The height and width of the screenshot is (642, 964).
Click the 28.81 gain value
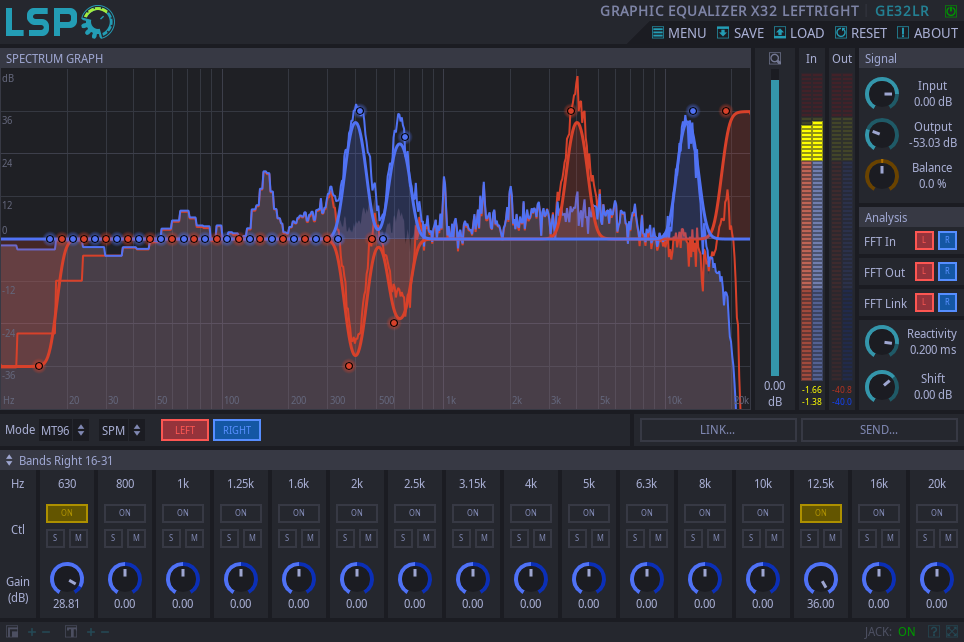coord(66,604)
